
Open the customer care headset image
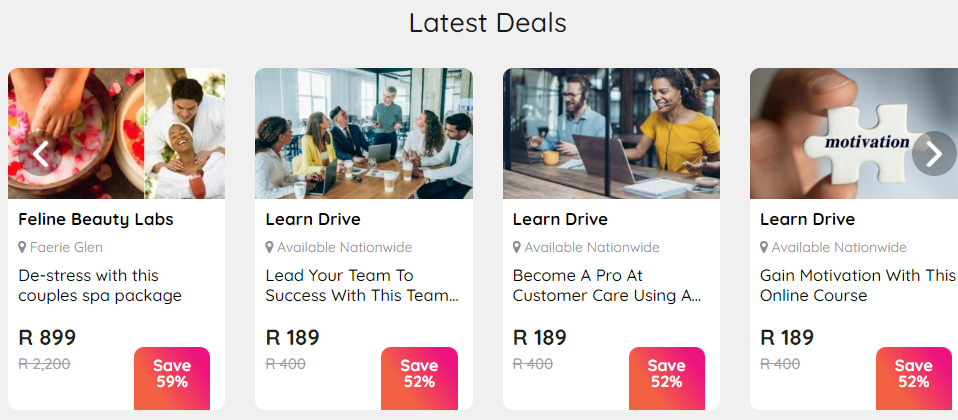pyautogui.click(x=611, y=133)
